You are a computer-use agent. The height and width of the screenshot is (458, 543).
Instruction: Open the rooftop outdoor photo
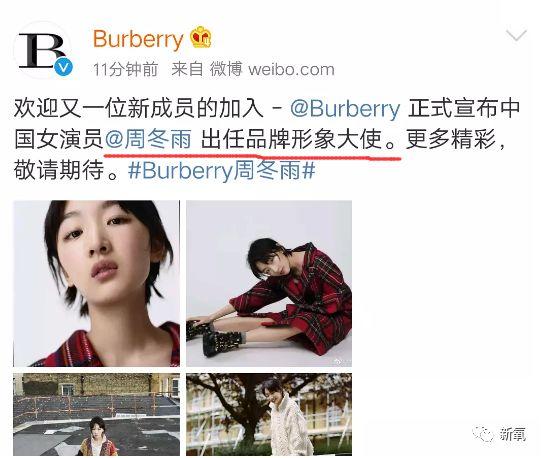96,414
